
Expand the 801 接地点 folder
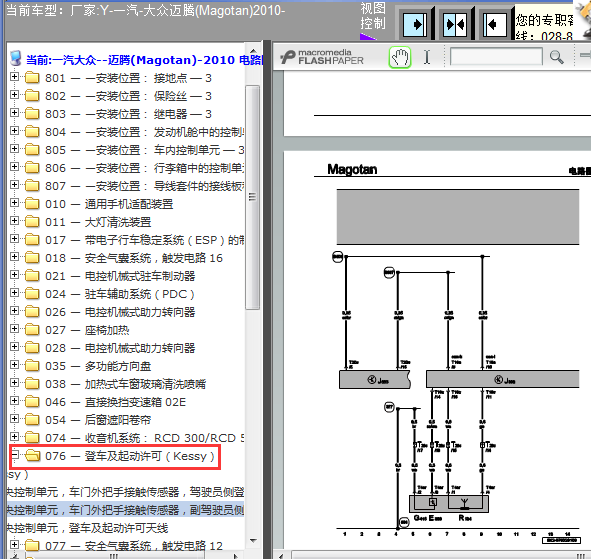point(14,77)
